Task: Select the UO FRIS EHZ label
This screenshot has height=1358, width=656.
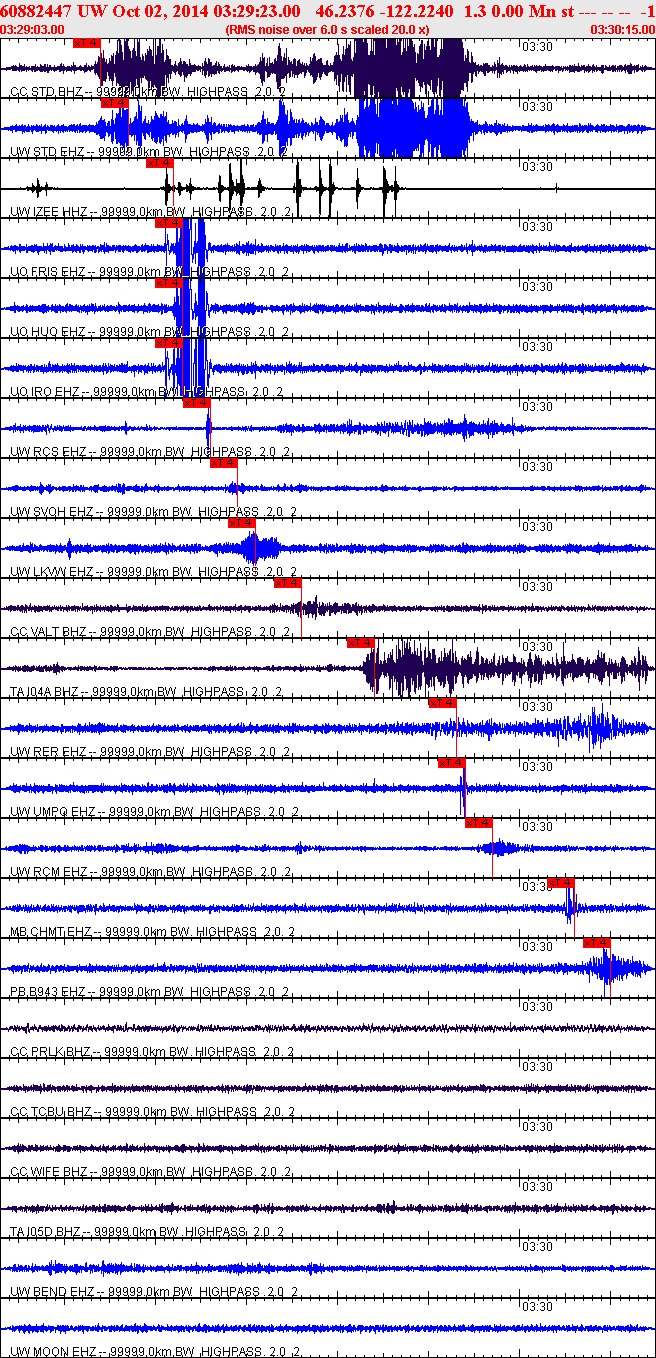Action: [150, 272]
